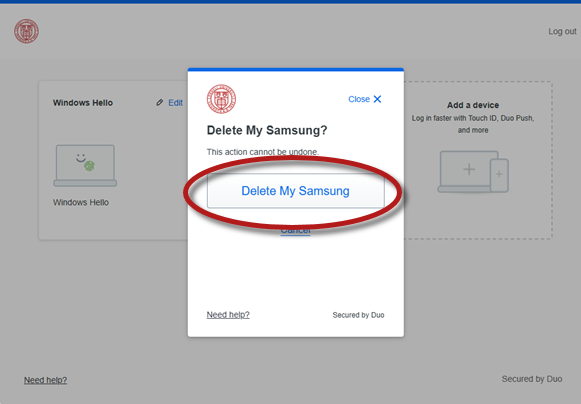
Task: Click the Windows Hello label below laptop
Action: coord(81,202)
